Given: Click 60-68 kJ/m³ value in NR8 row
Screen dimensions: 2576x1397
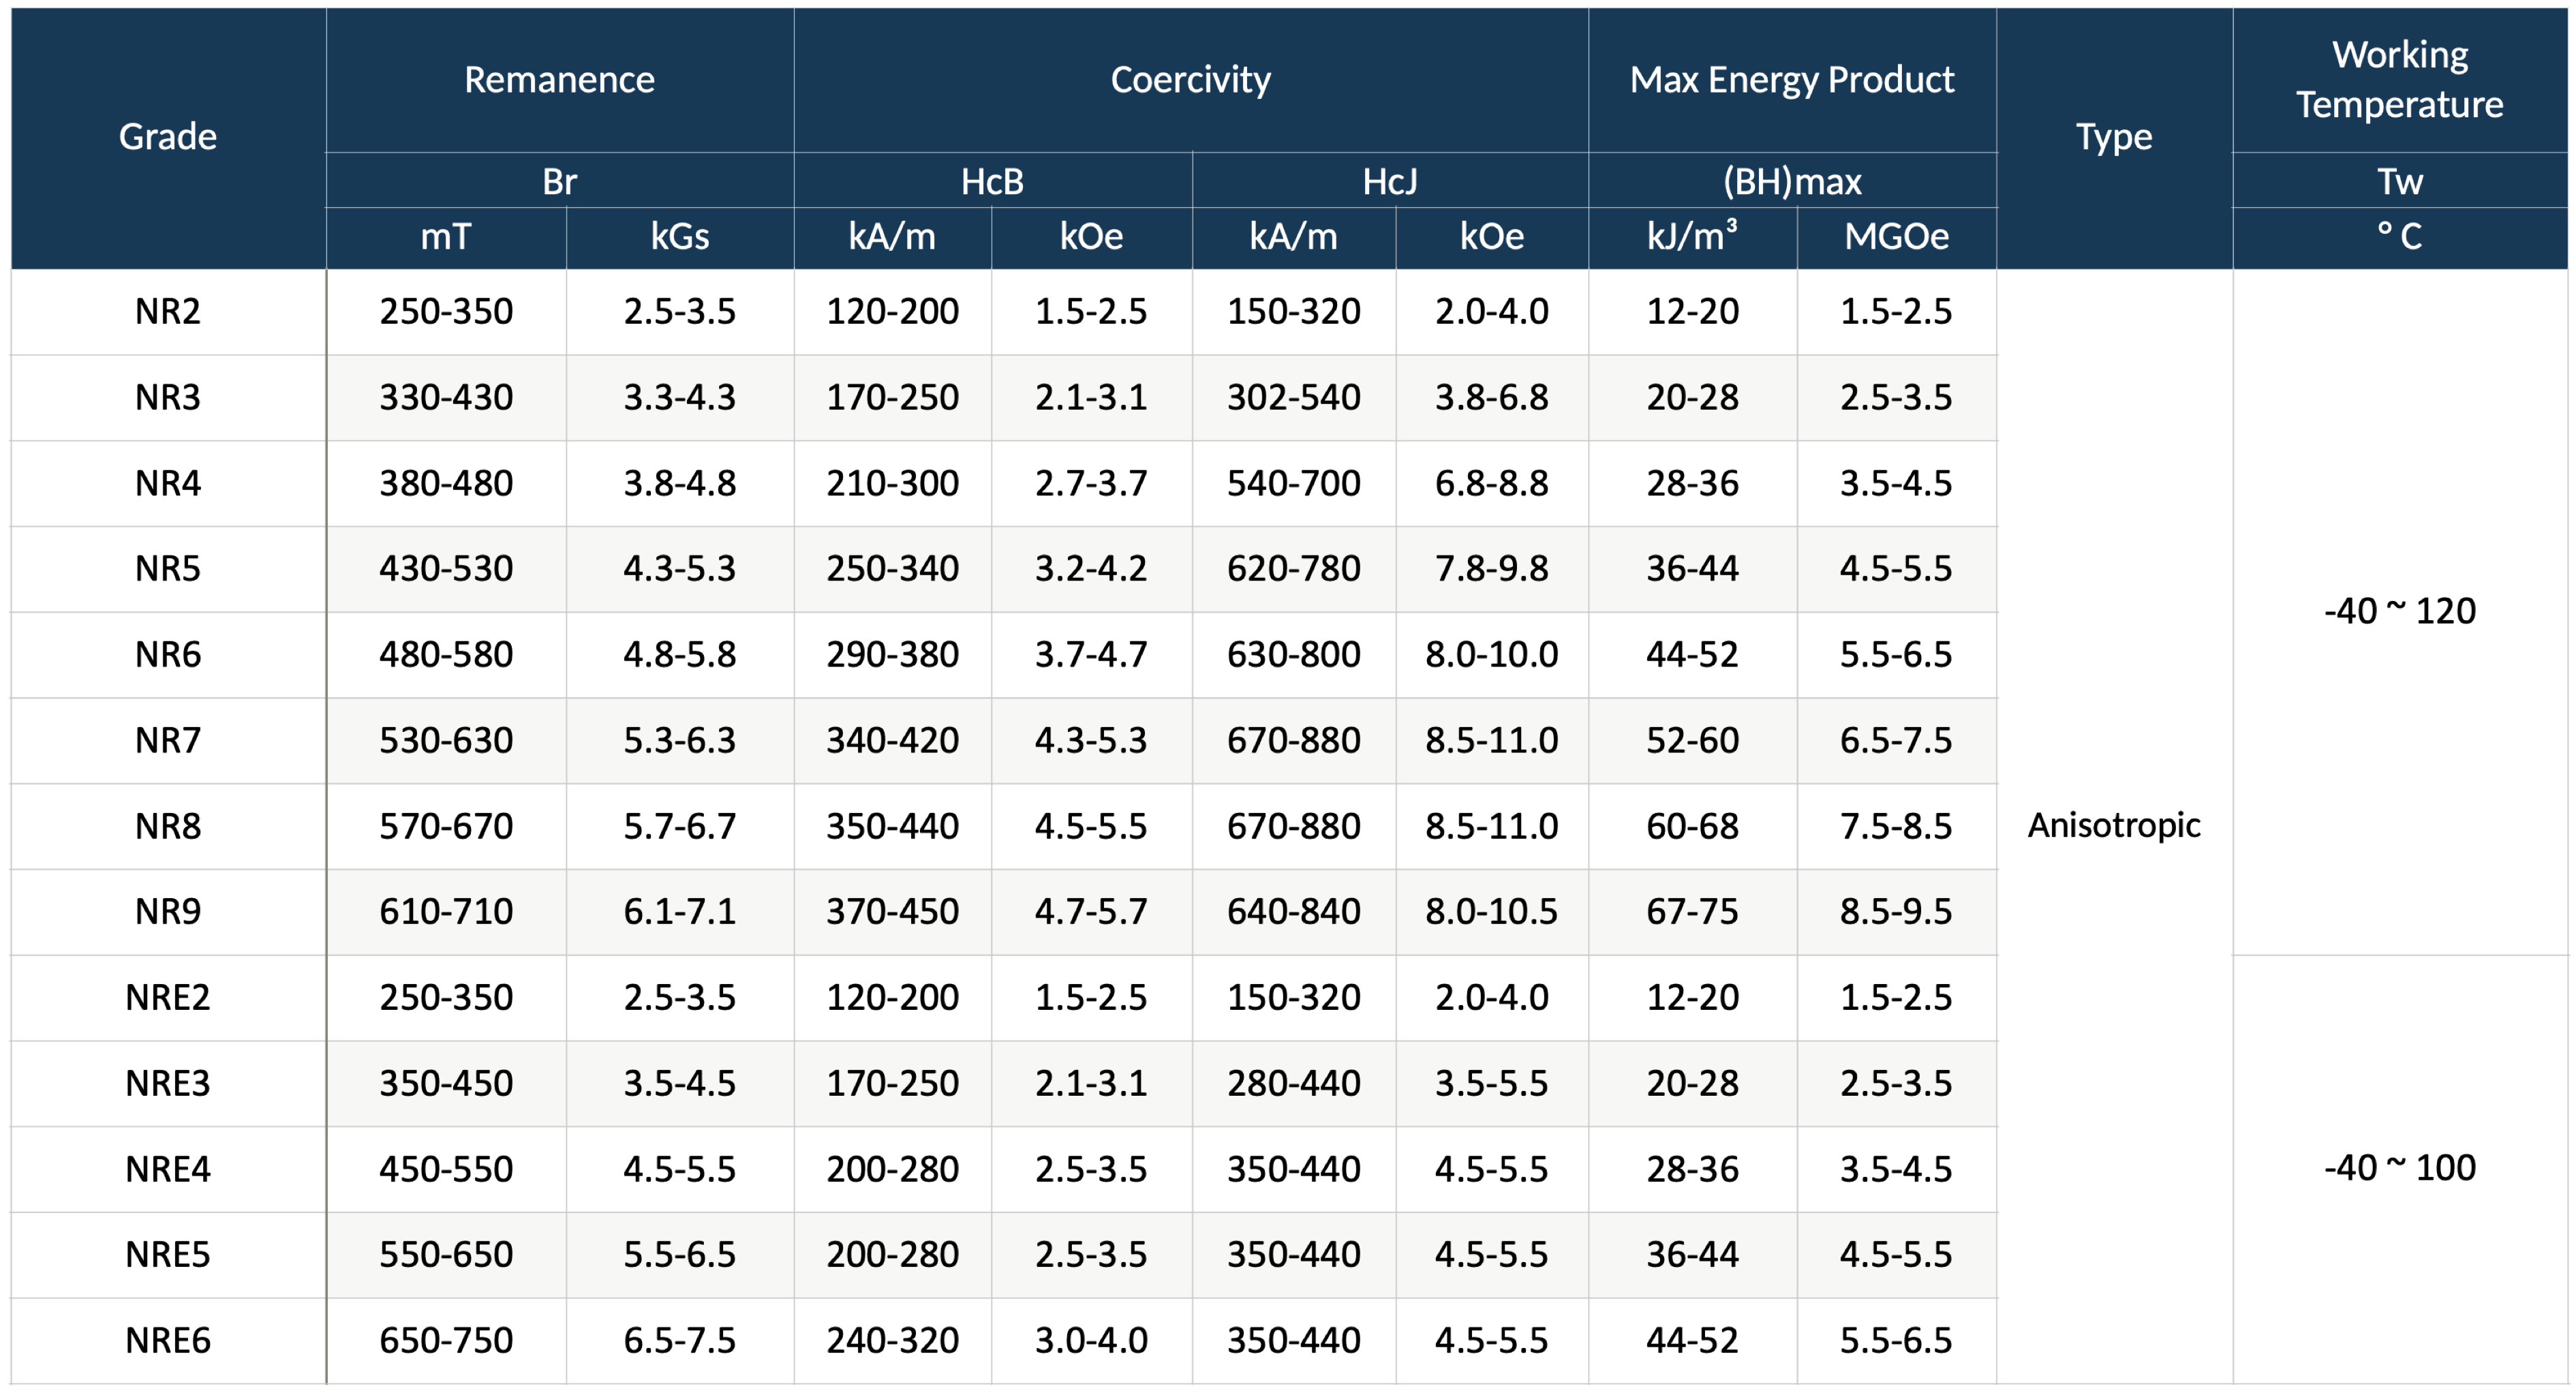Looking at the screenshot, I should pyautogui.click(x=1692, y=827).
